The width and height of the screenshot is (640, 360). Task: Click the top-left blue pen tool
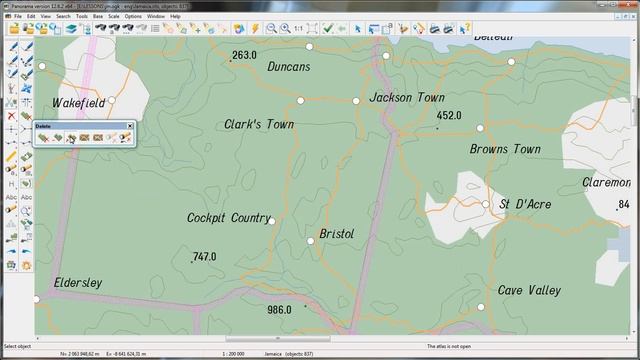[x=12, y=47]
